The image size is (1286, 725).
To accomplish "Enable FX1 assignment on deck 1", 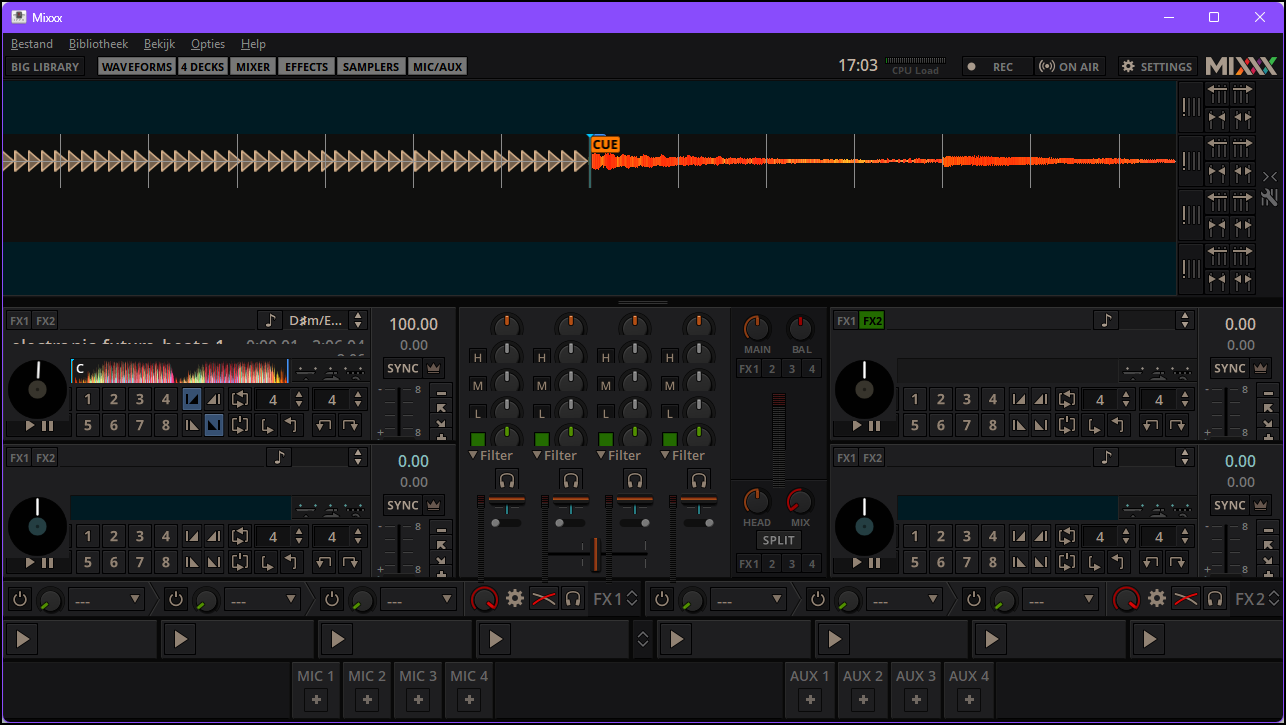I will pyautogui.click(x=19, y=320).
